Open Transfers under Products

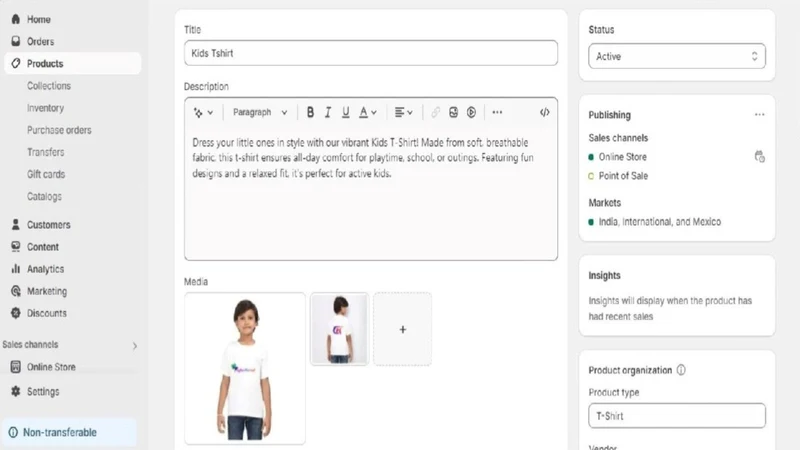coord(45,152)
